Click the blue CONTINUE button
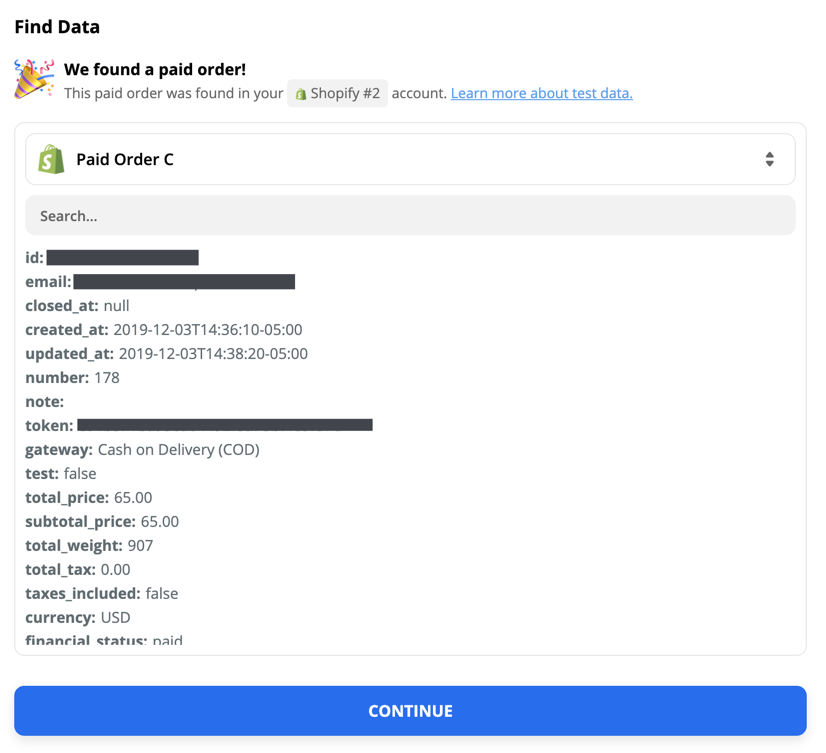This screenshot has width=826, height=753. coord(410,711)
